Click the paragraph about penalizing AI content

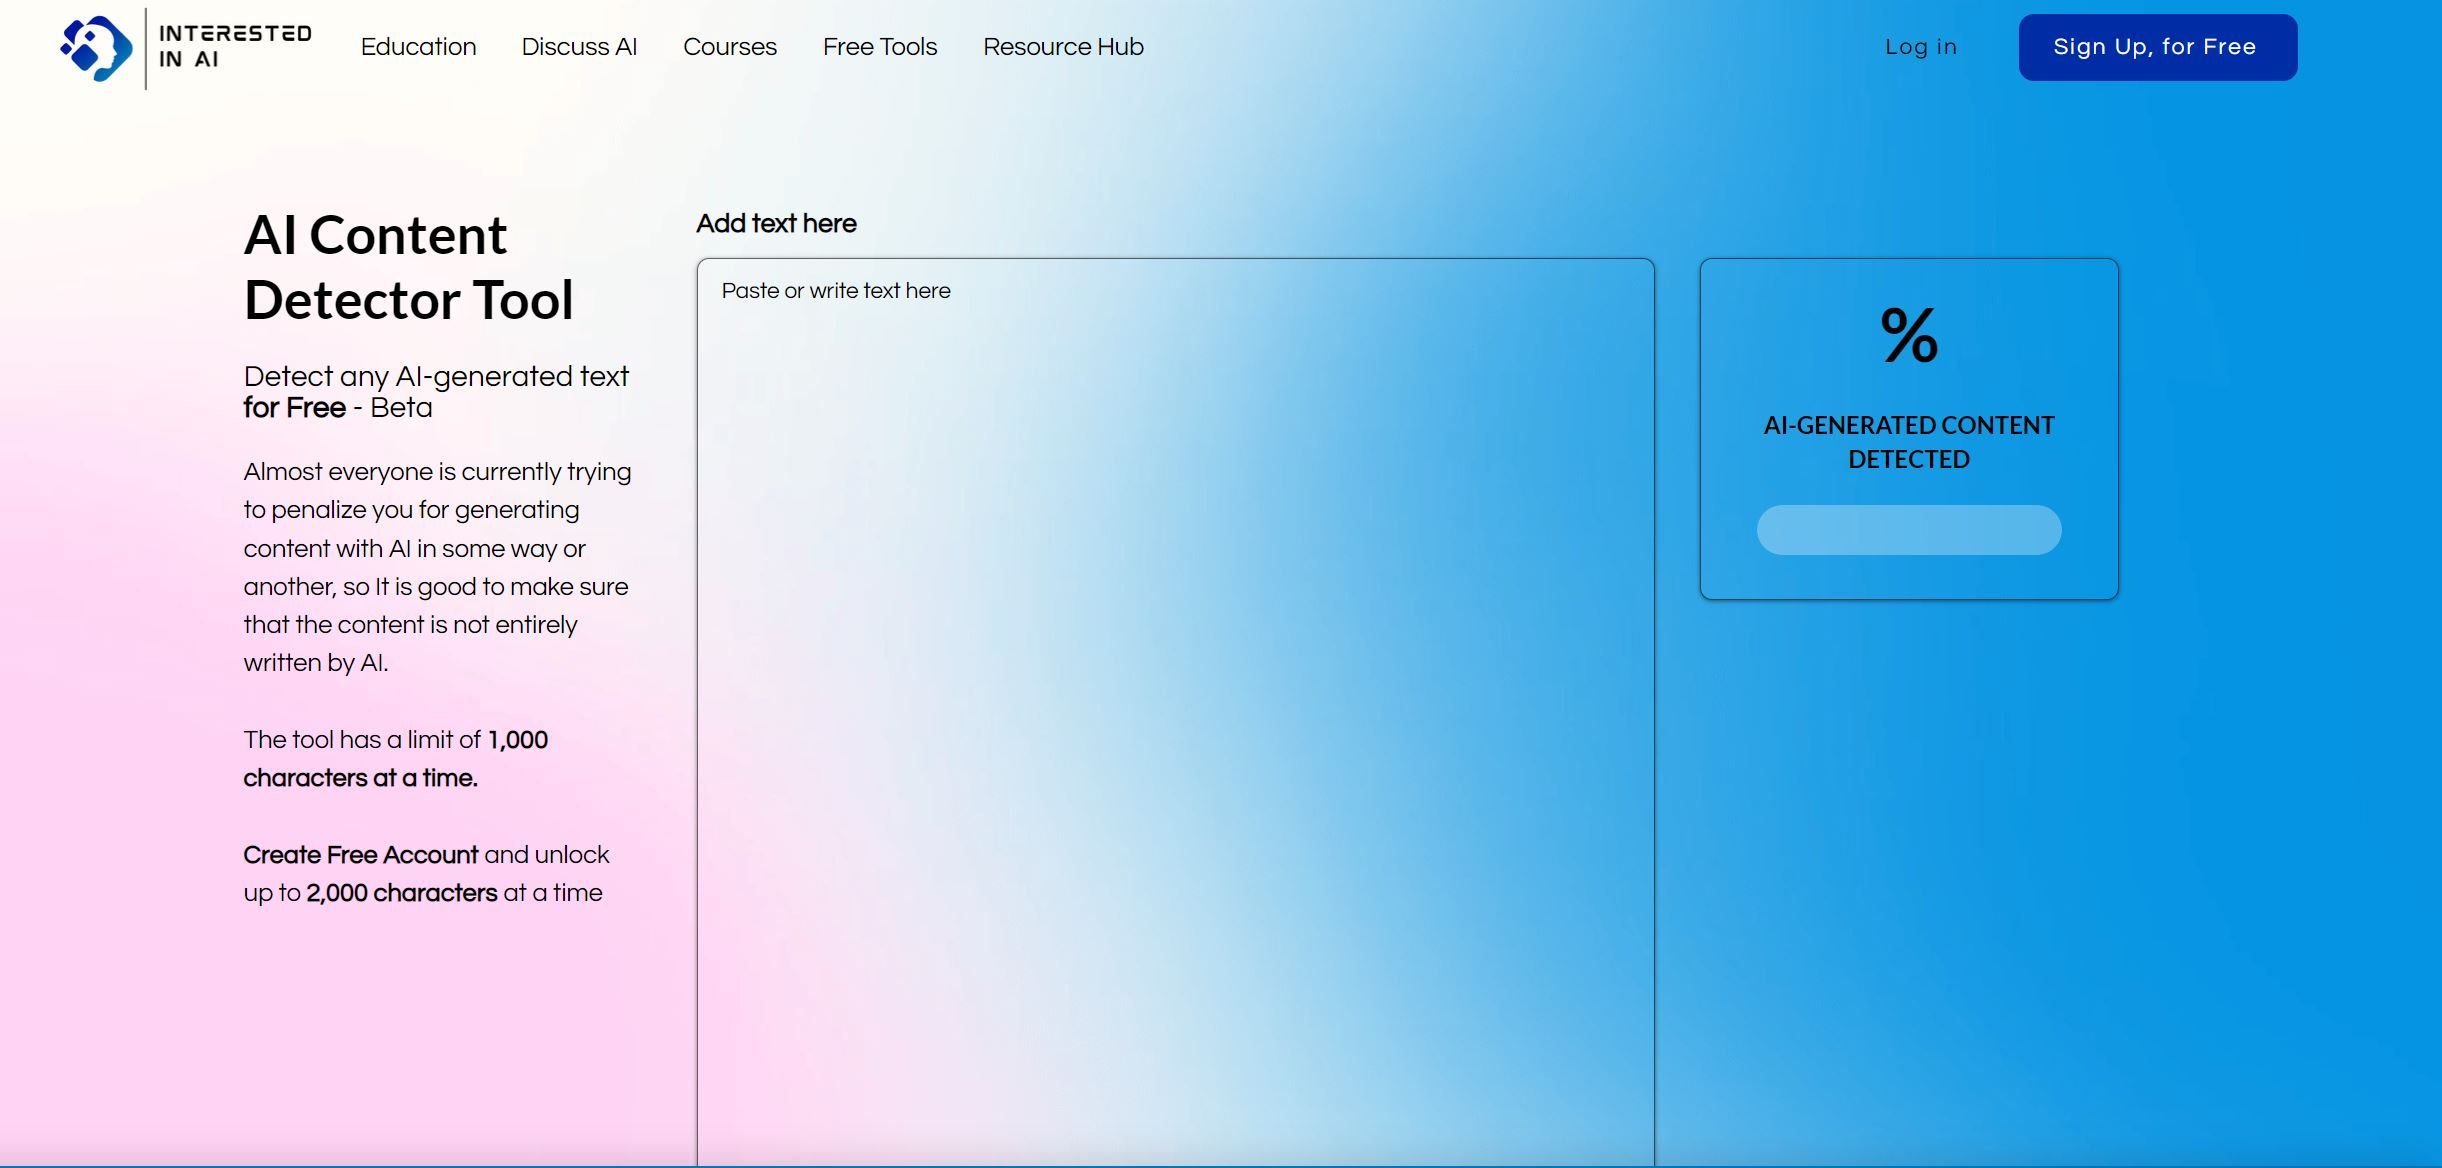point(438,567)
